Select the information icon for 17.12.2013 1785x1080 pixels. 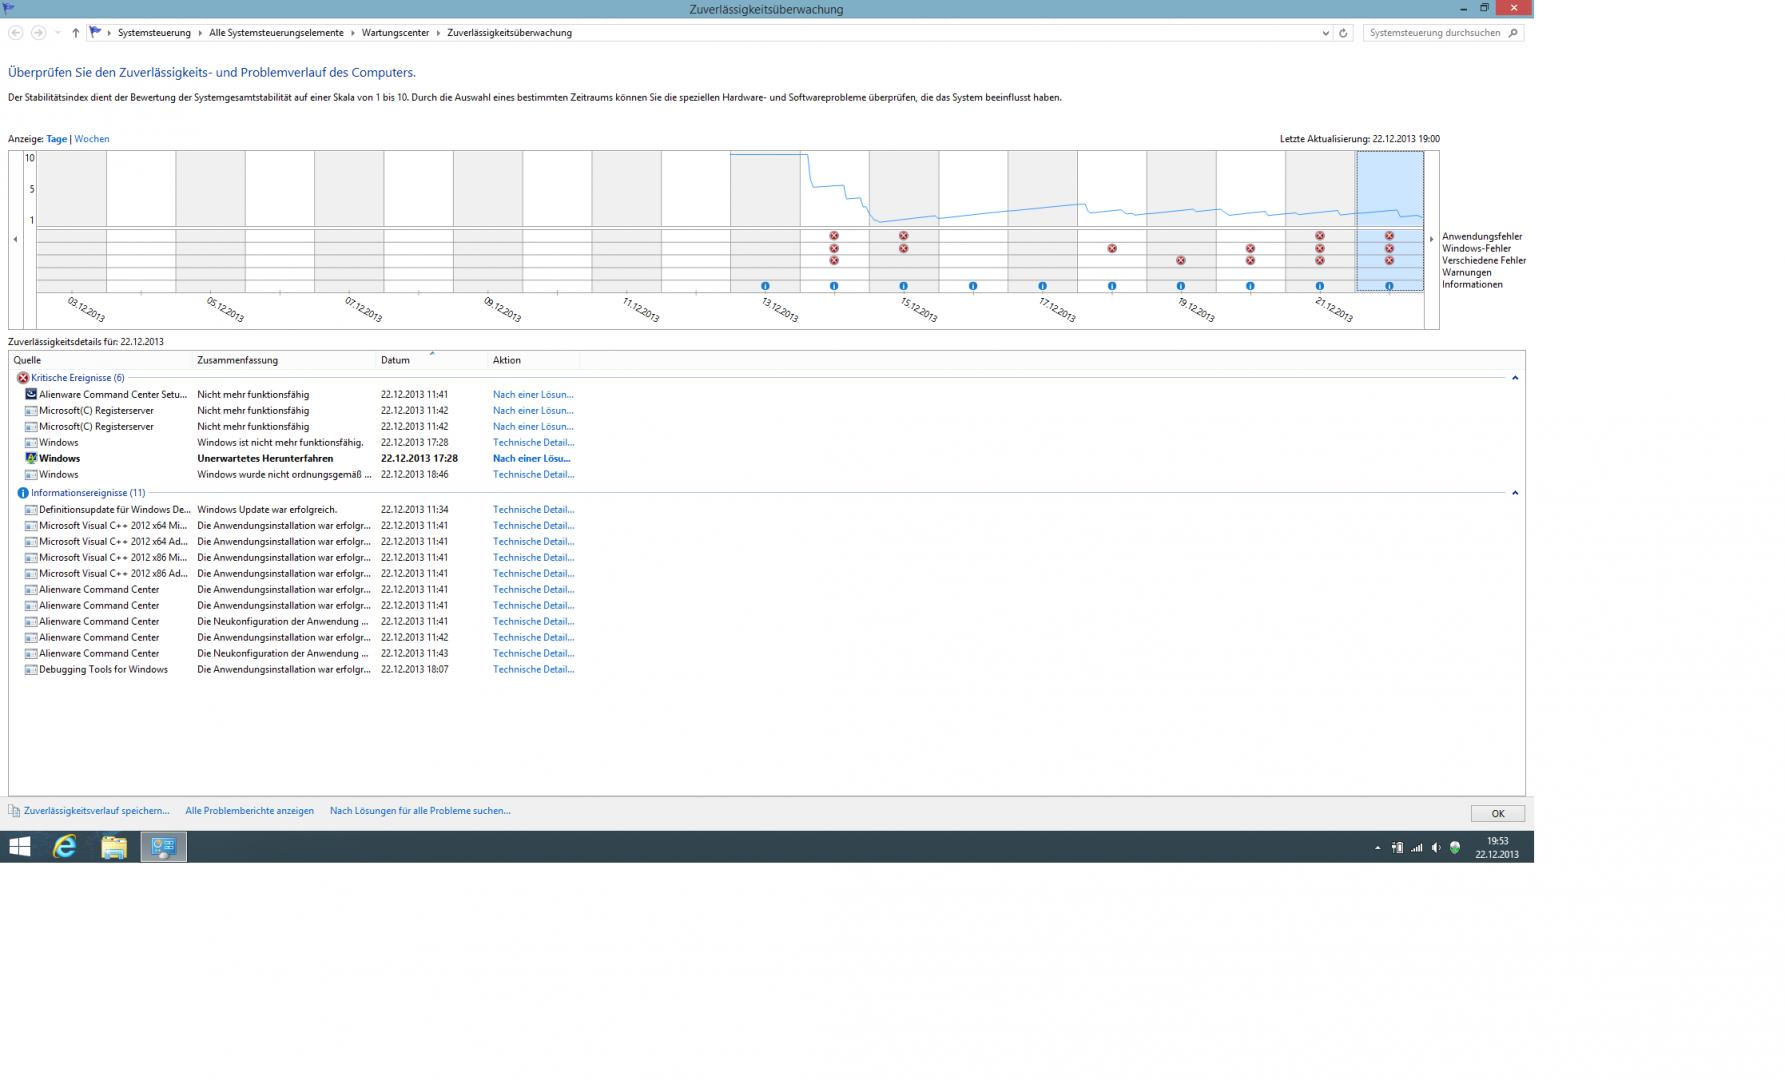(x=1042, y=286)
